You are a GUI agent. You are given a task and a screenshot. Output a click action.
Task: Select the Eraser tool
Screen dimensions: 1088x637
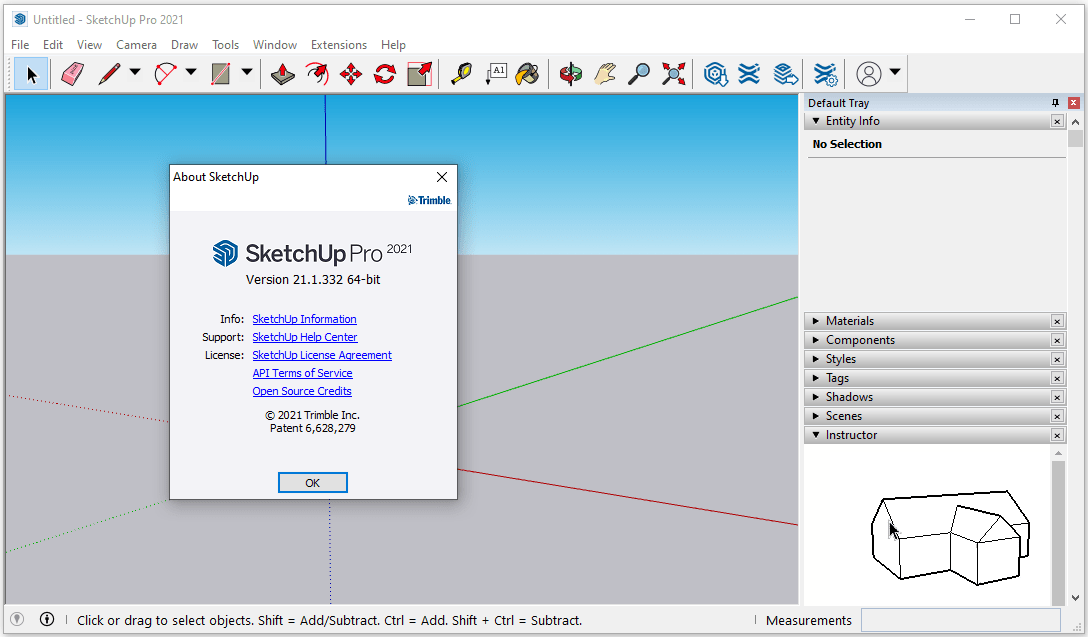tap(72, 74)
